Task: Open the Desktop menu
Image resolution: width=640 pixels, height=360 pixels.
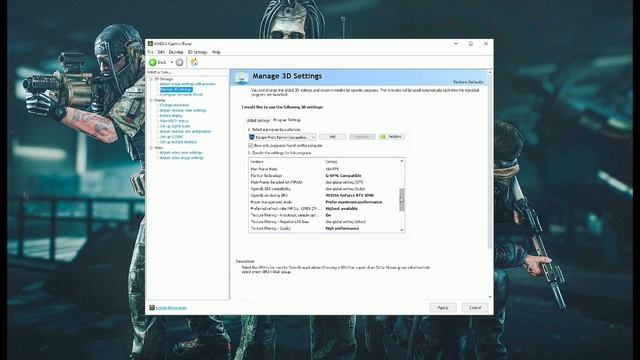Action: click(x=176, y=52)
